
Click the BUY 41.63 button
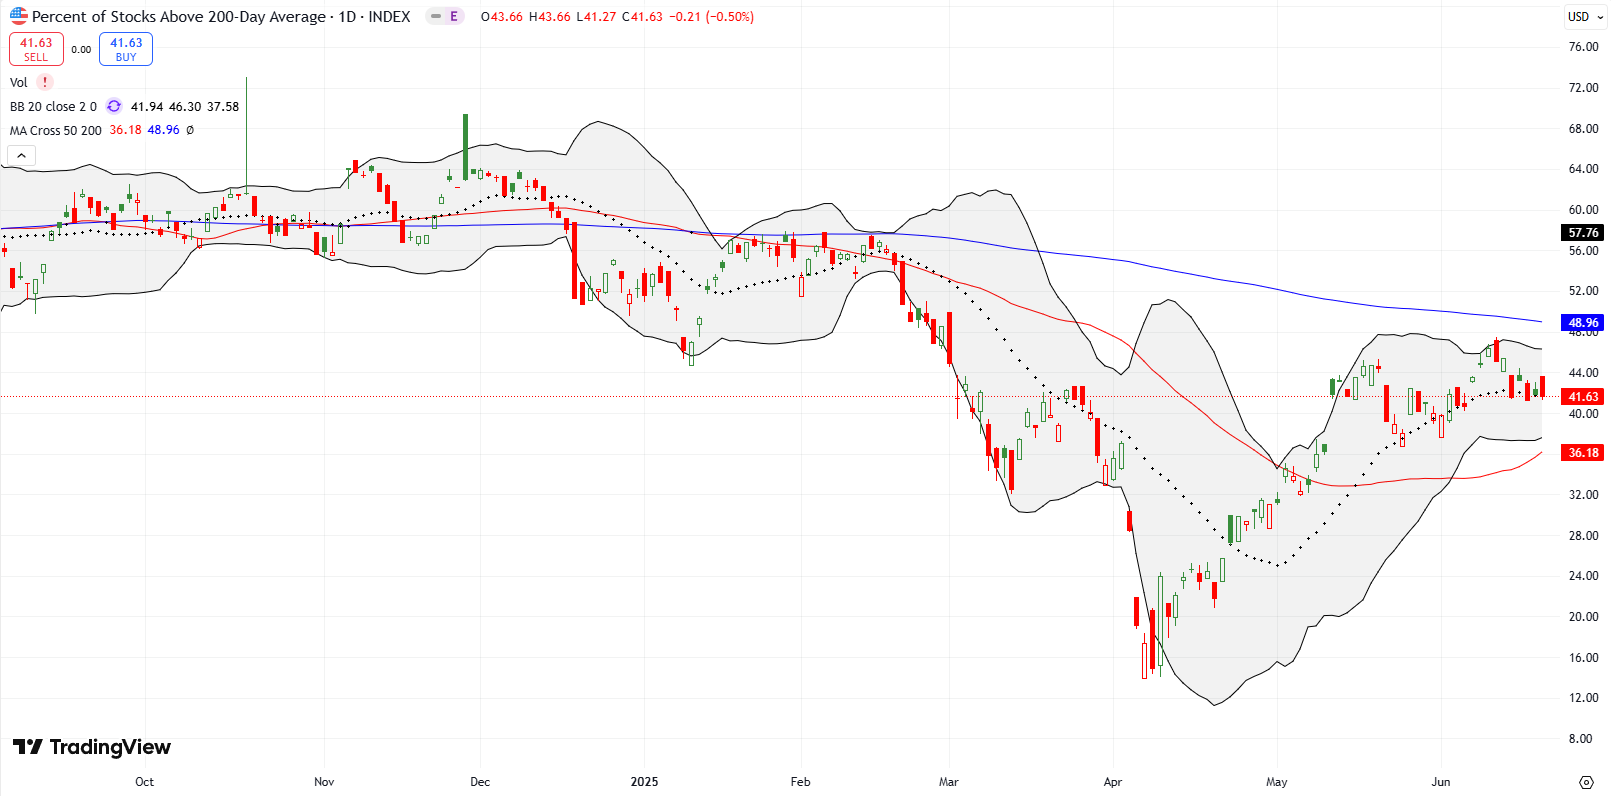(x=126, y=49)
